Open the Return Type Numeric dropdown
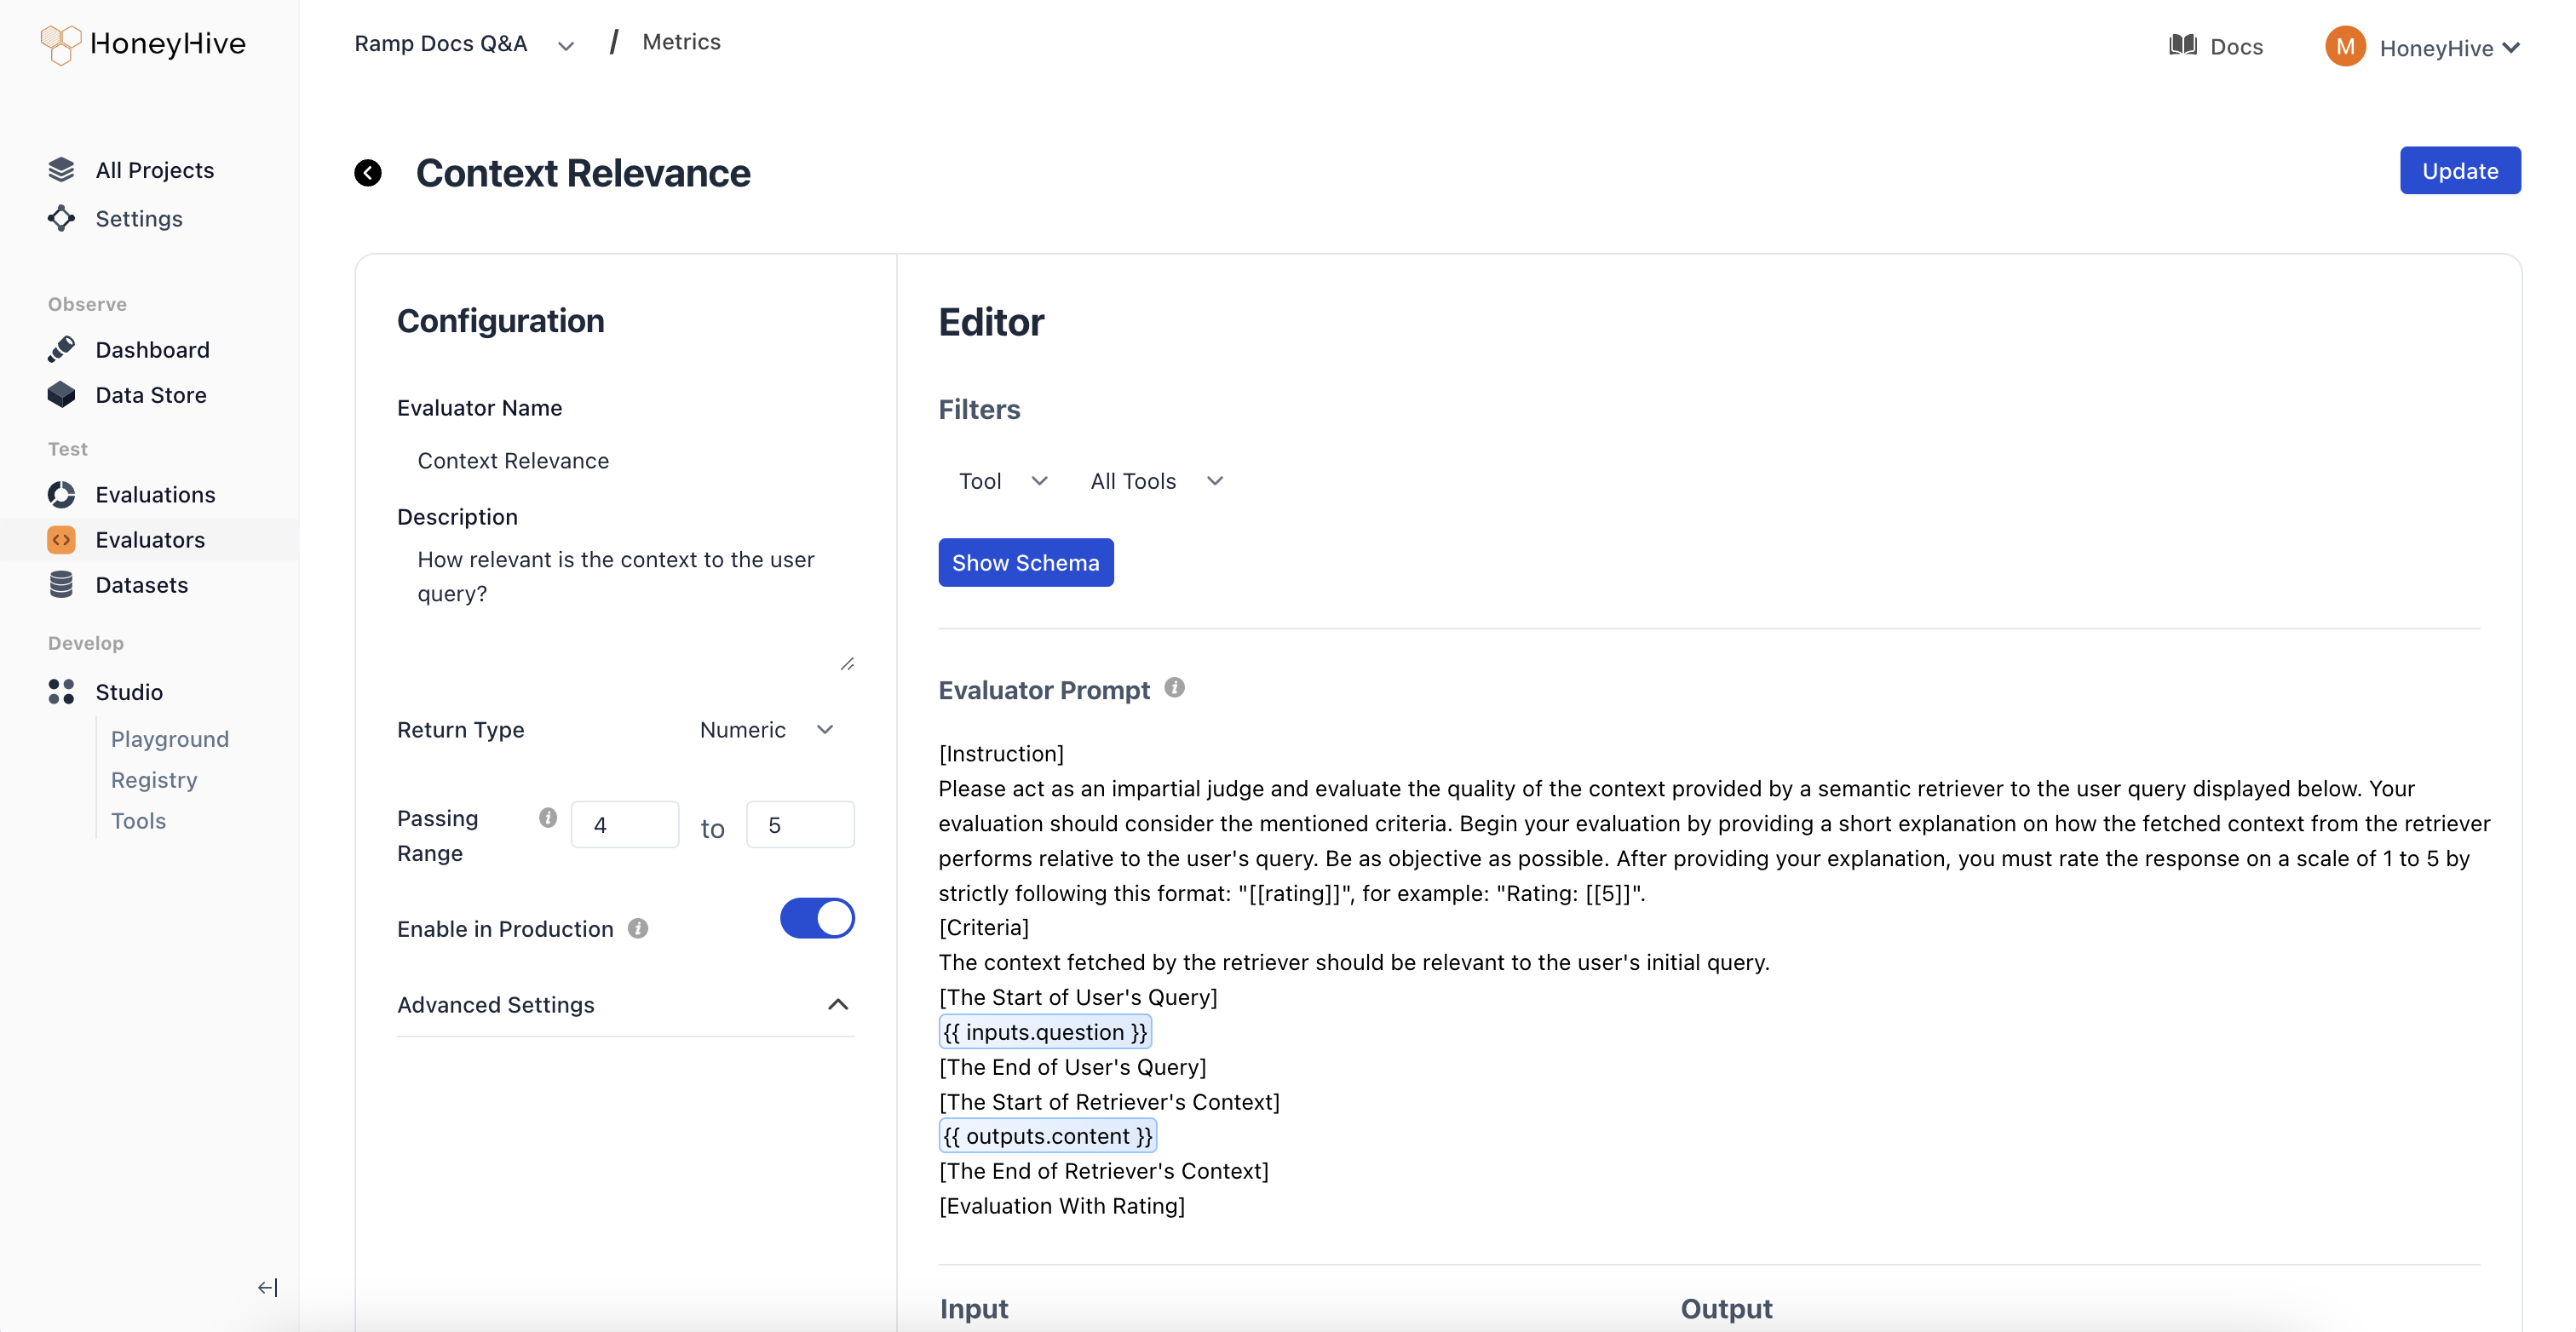Viewport: 2576px width, 1332px height. (766, 729)
